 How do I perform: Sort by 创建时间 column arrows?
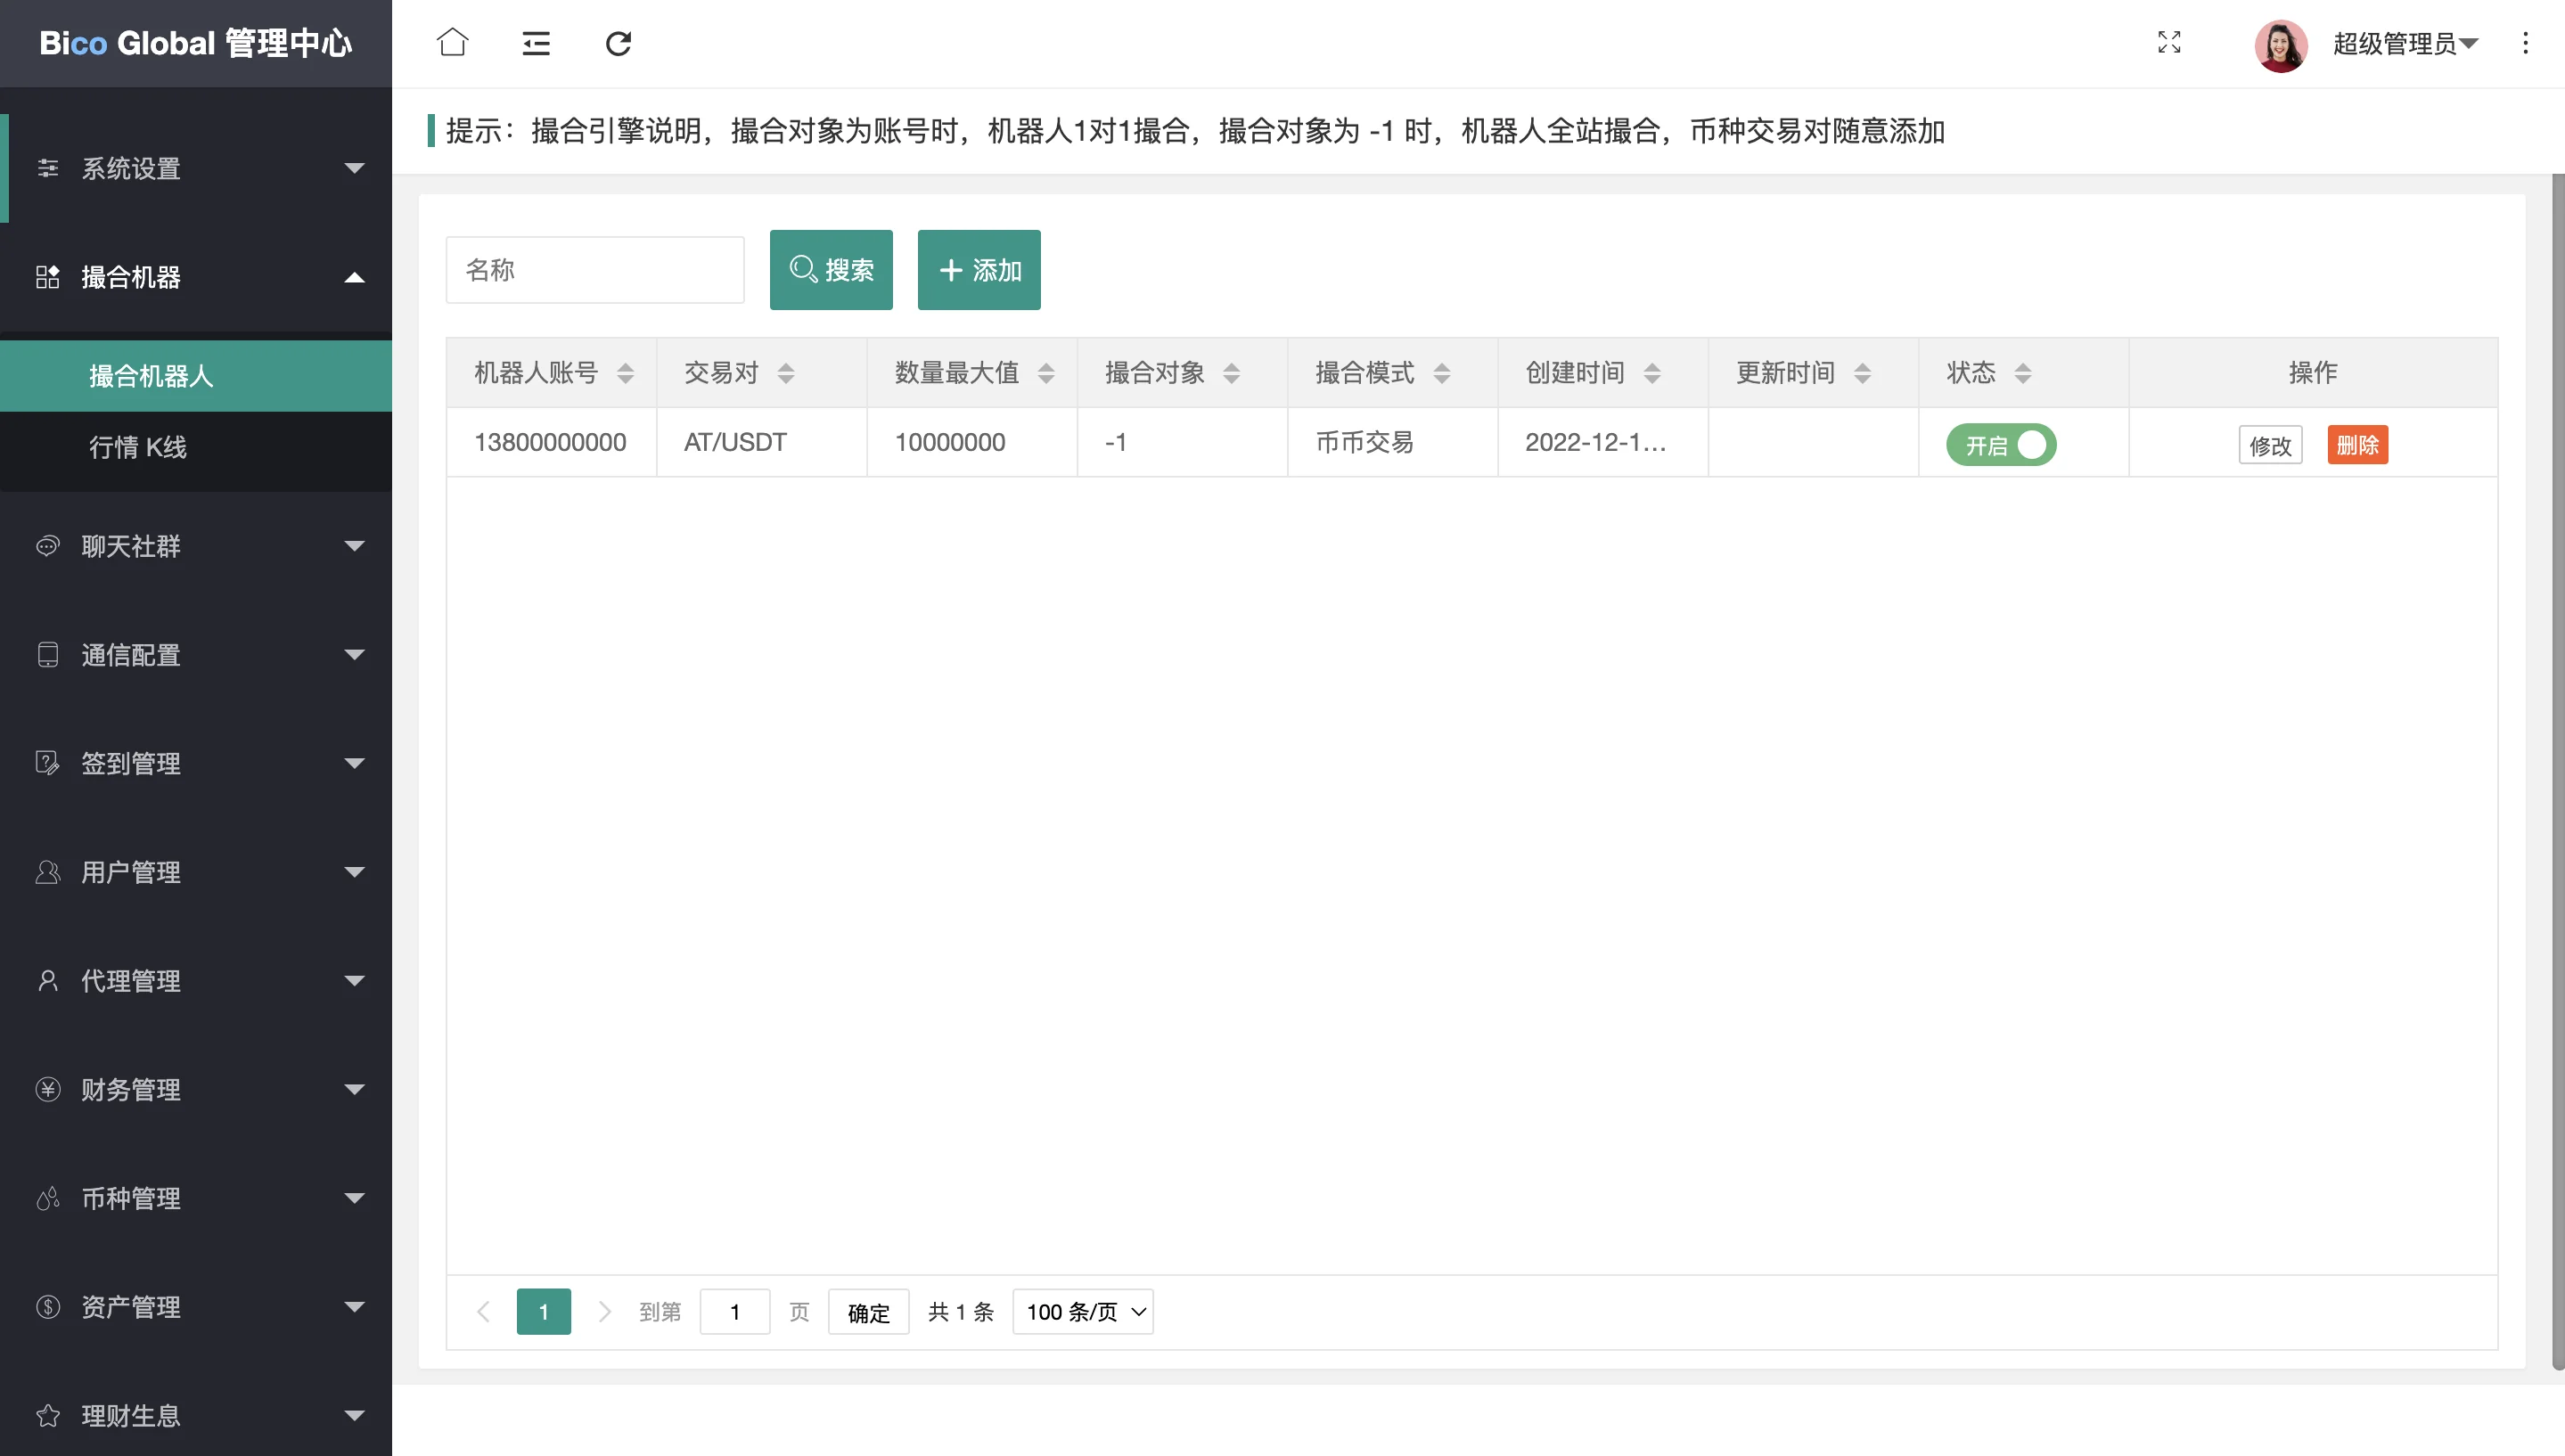(x=1652, y=373)
